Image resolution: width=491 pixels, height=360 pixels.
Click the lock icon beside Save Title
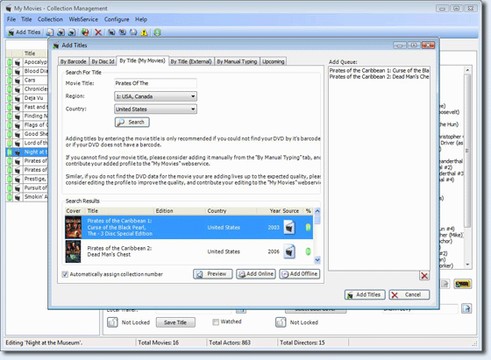point(113,322)
